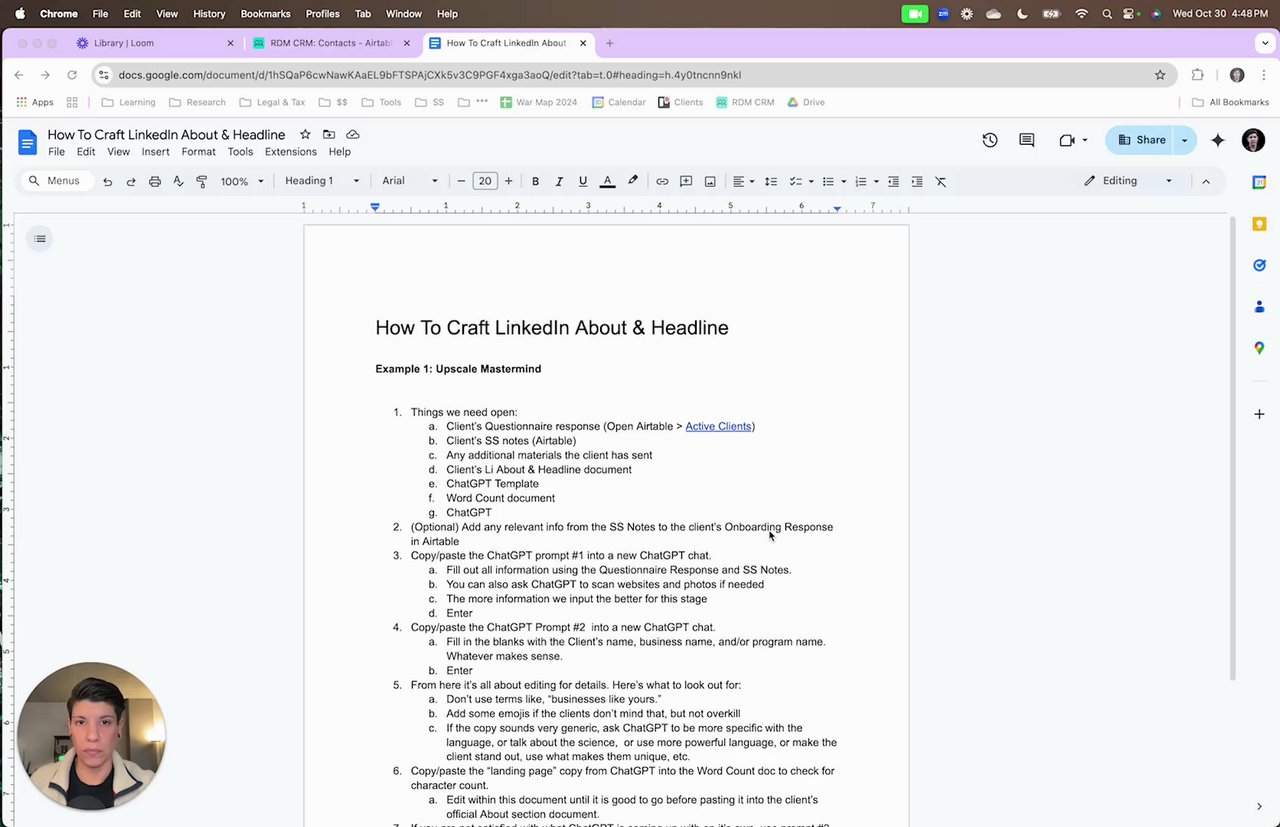Screen dimensions: 1280x827
Task: Run spelling and grammar check
Action: coord(178,181)
